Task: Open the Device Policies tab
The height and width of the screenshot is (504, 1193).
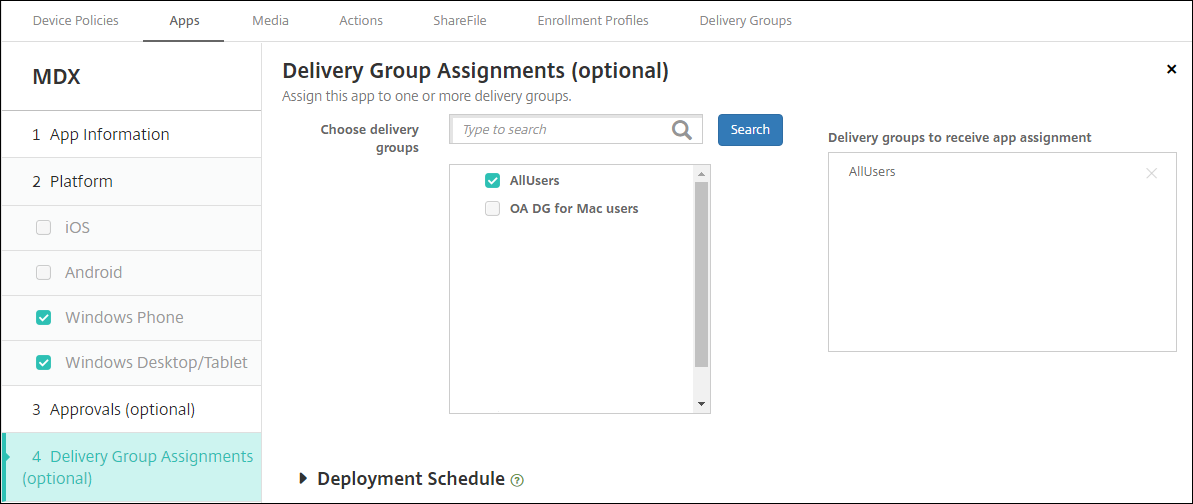Action: 75,20
